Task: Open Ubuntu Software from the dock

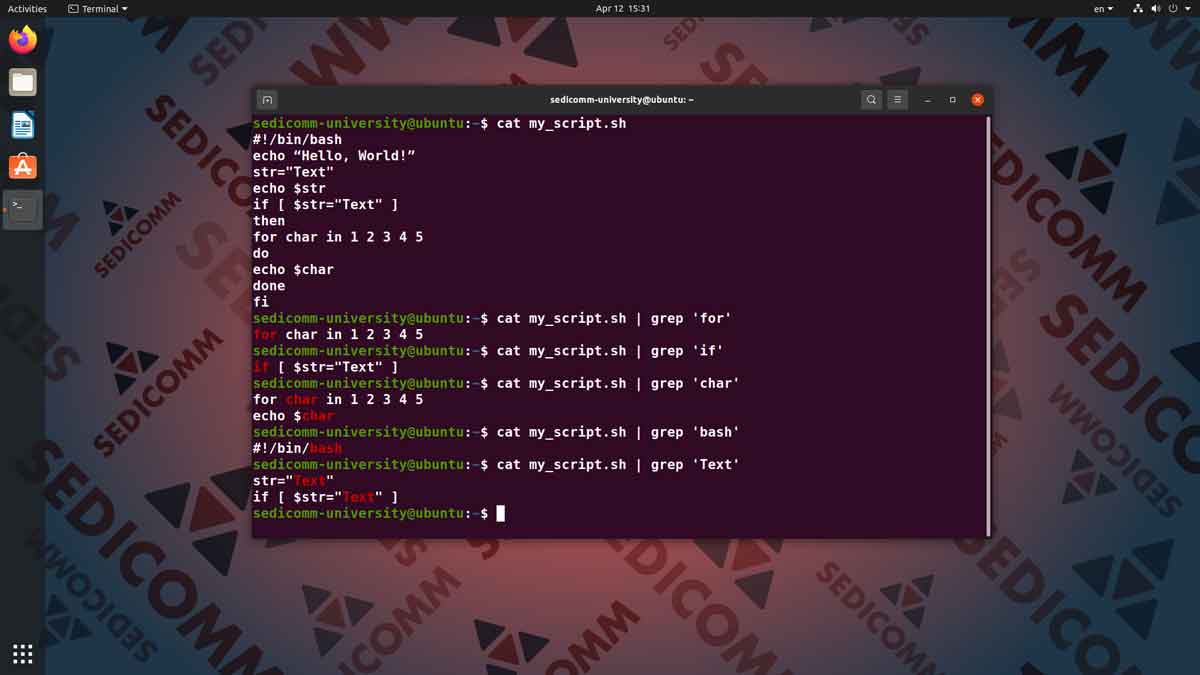Action: (23, 167)
